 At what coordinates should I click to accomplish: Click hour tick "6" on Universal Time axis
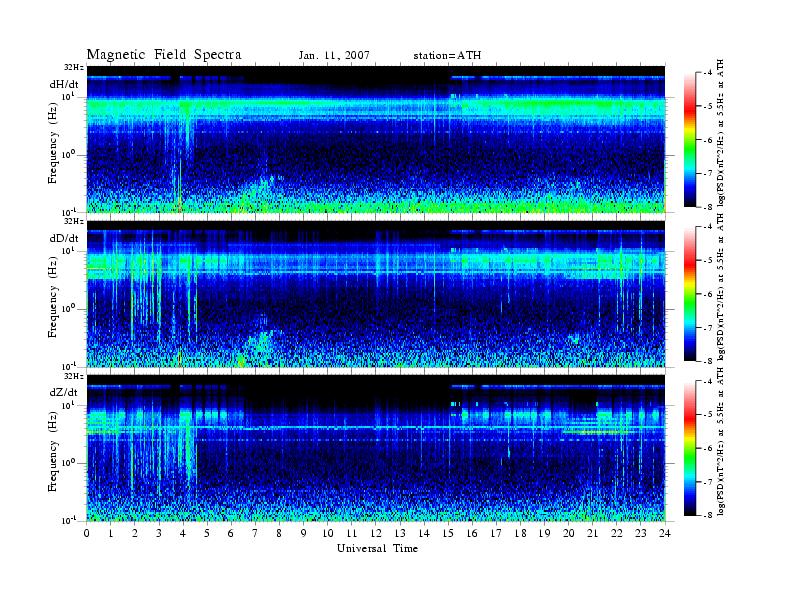pyautogui.click(x=231, y=534)
